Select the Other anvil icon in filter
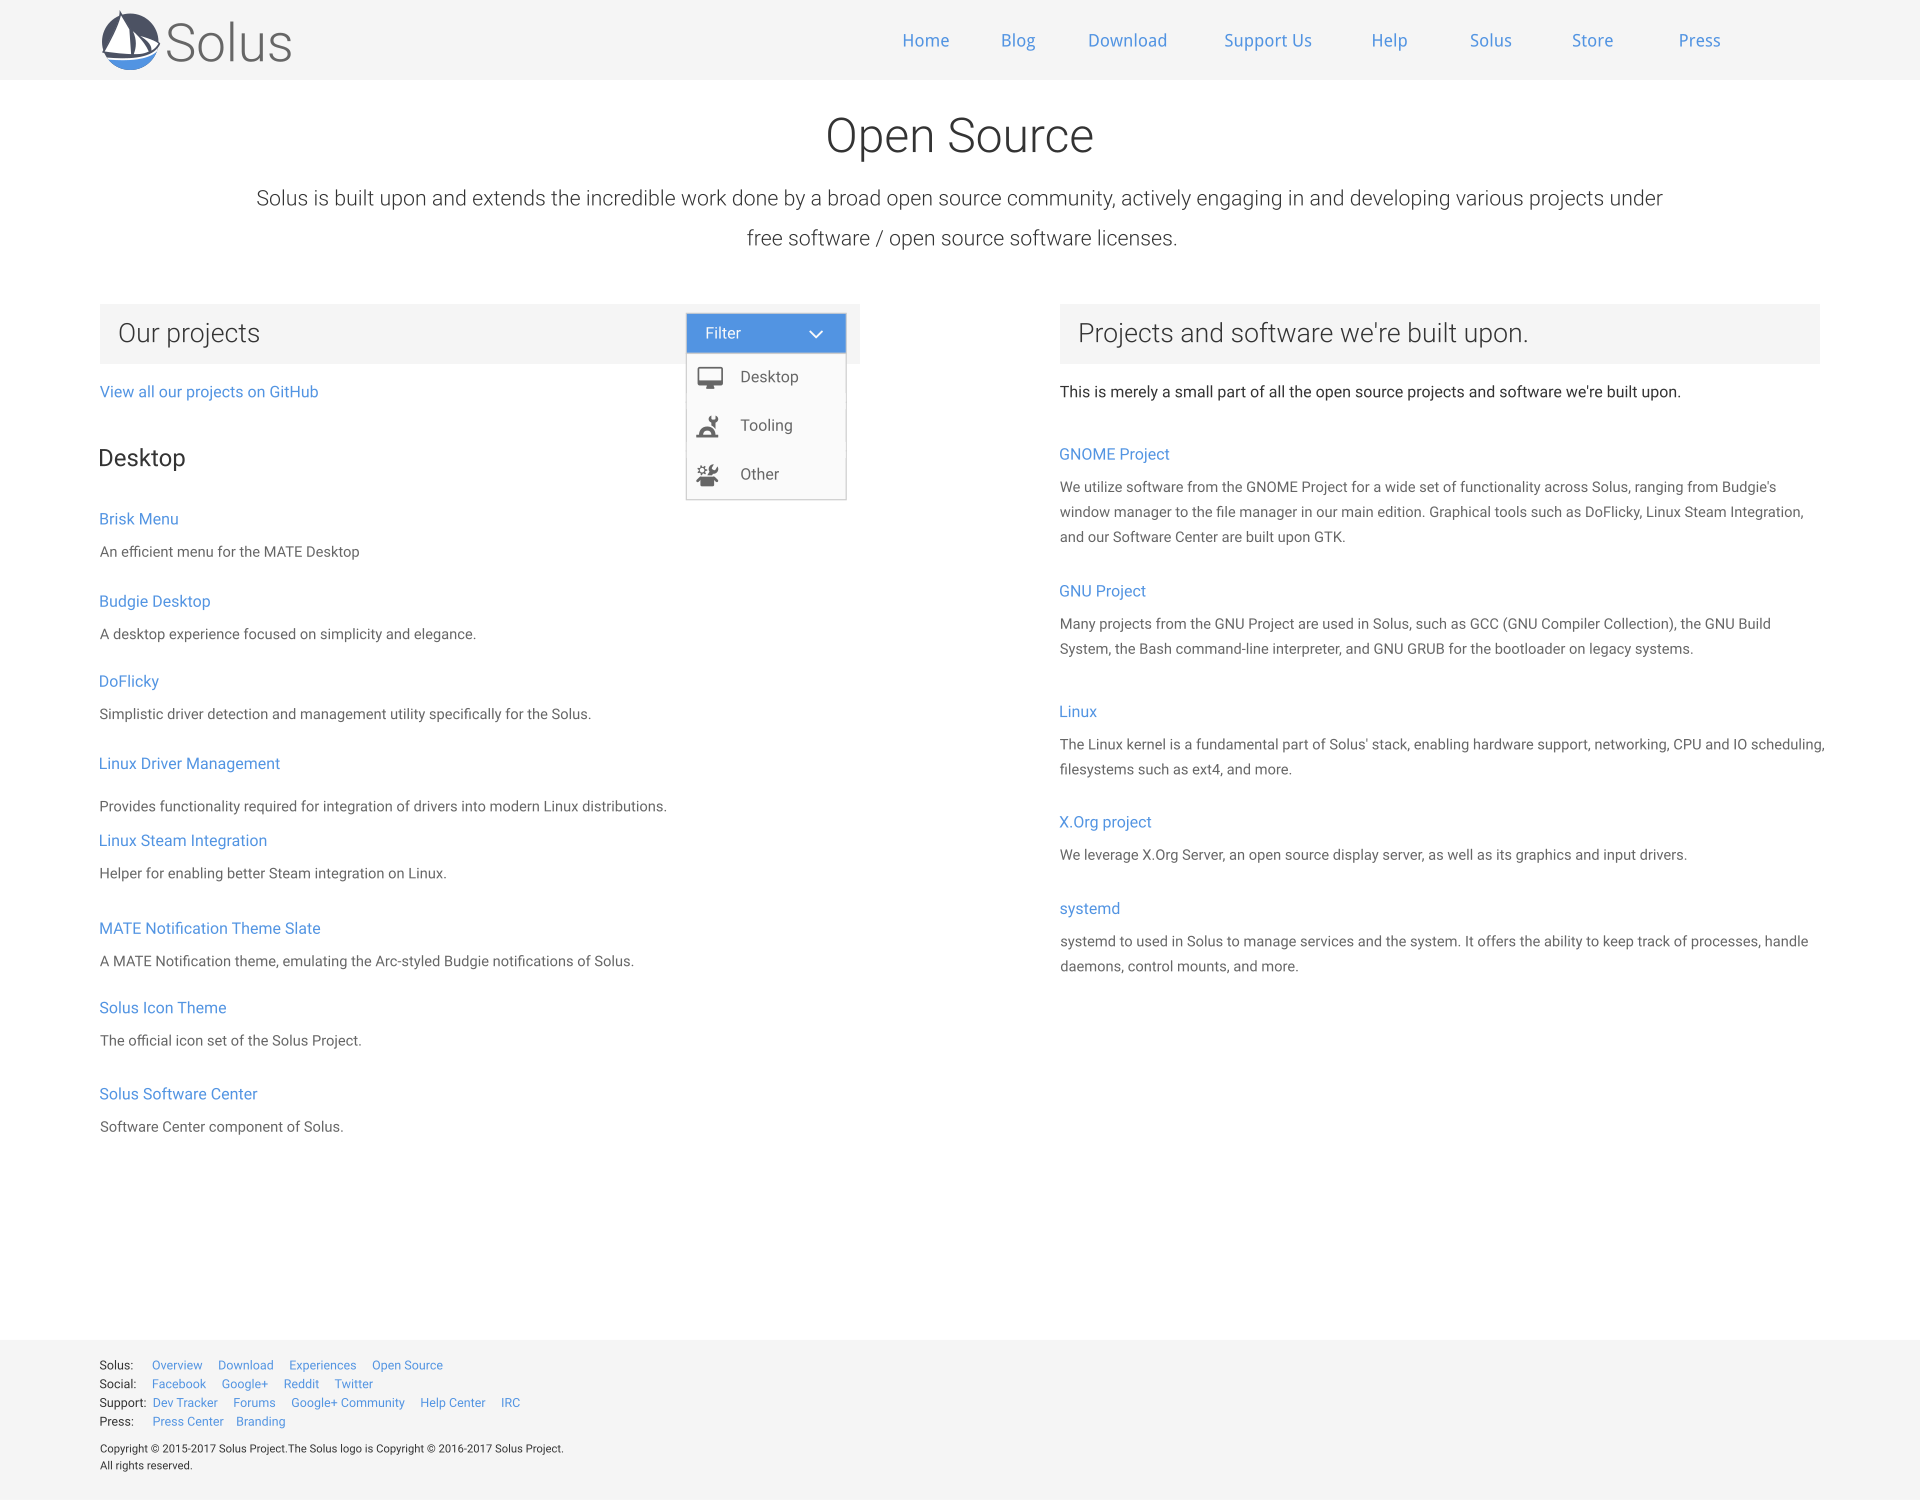This screenshot has height=1500, width=1920. 708,475
